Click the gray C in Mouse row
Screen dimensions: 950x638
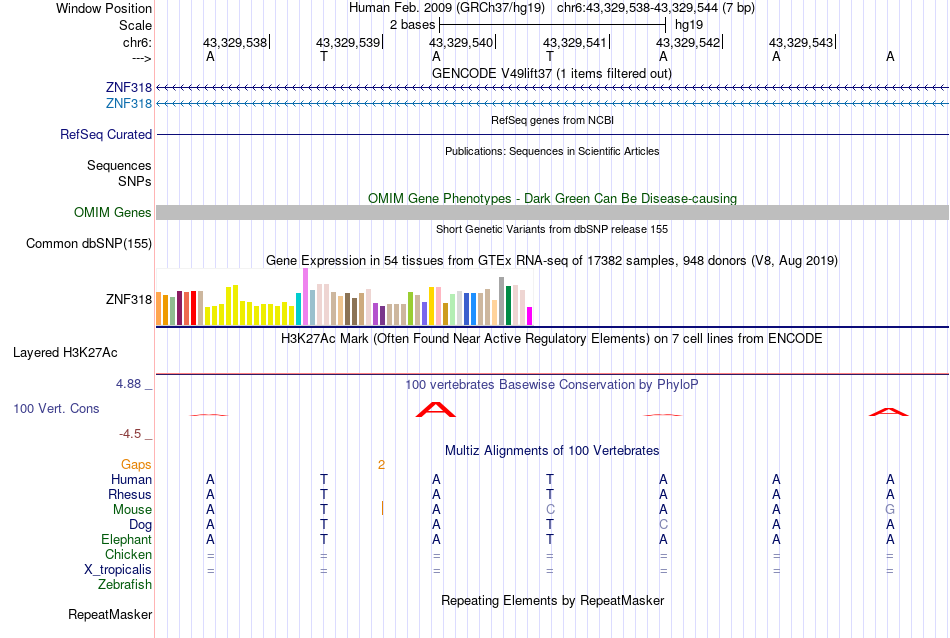[x=550, y=510]
